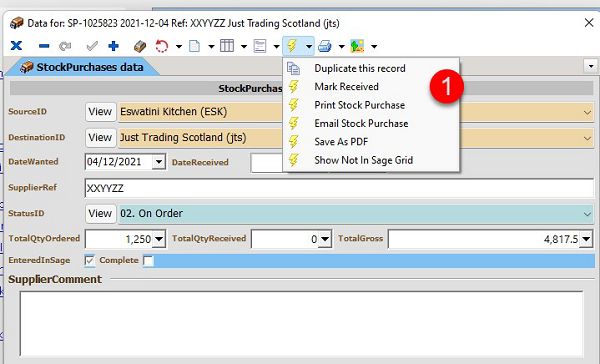Click the lightning bolt actions icon
This screenshot has height=364, width=600.
292,46
